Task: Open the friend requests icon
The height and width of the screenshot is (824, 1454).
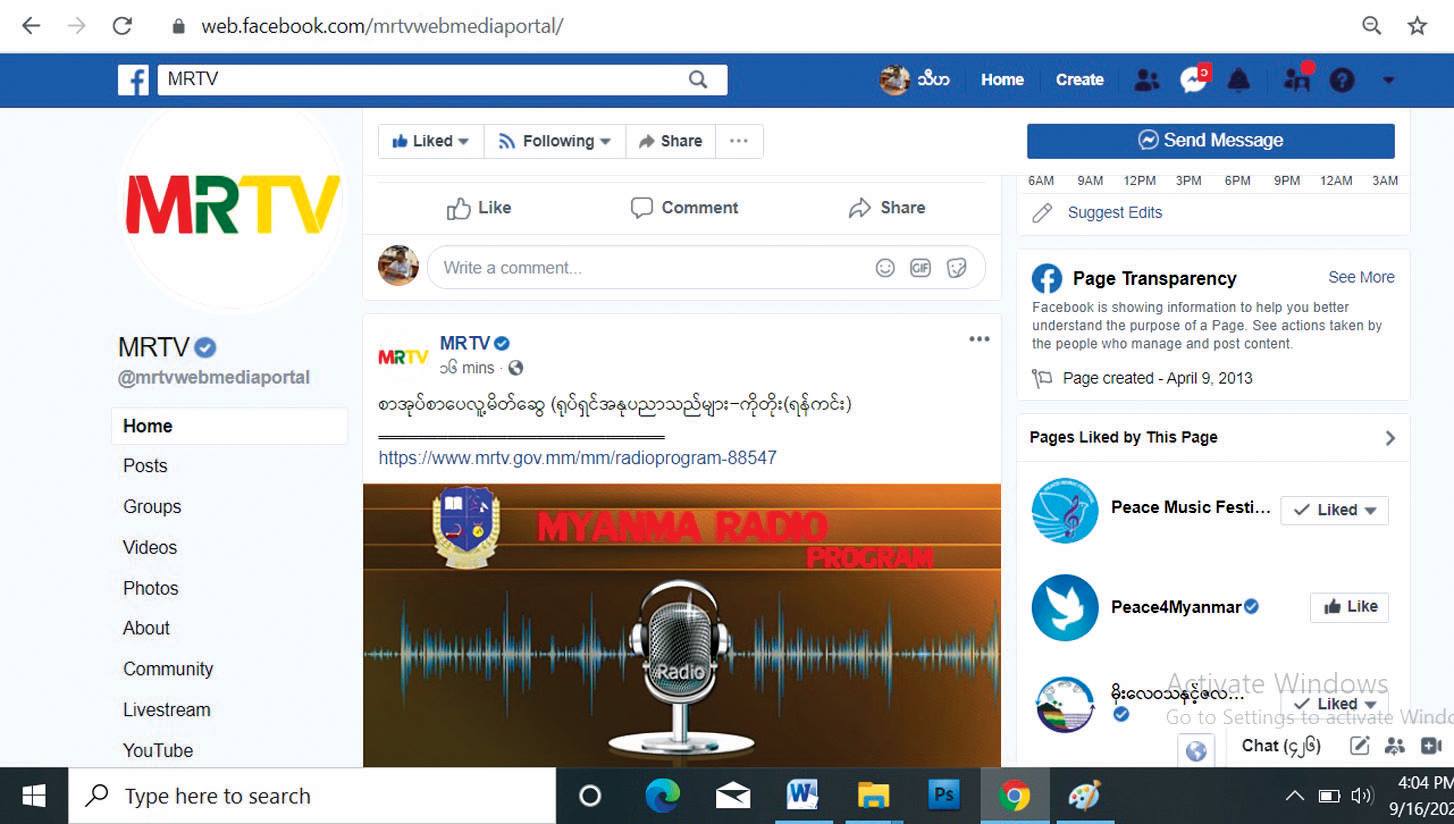Action: click(x=1147, y=80)
